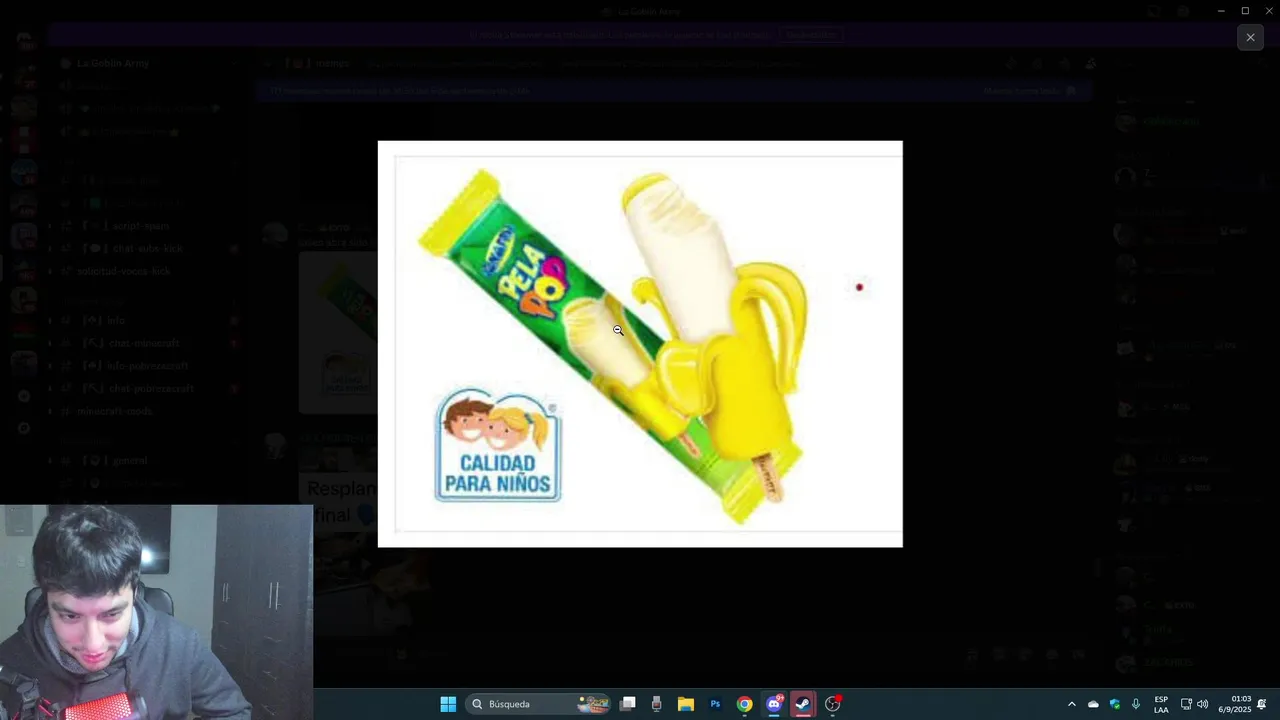Open Google Chrome from the taskbar
Image resolution: width=1280 pixels, height=720 pixels.
click(x=744, y=704)
